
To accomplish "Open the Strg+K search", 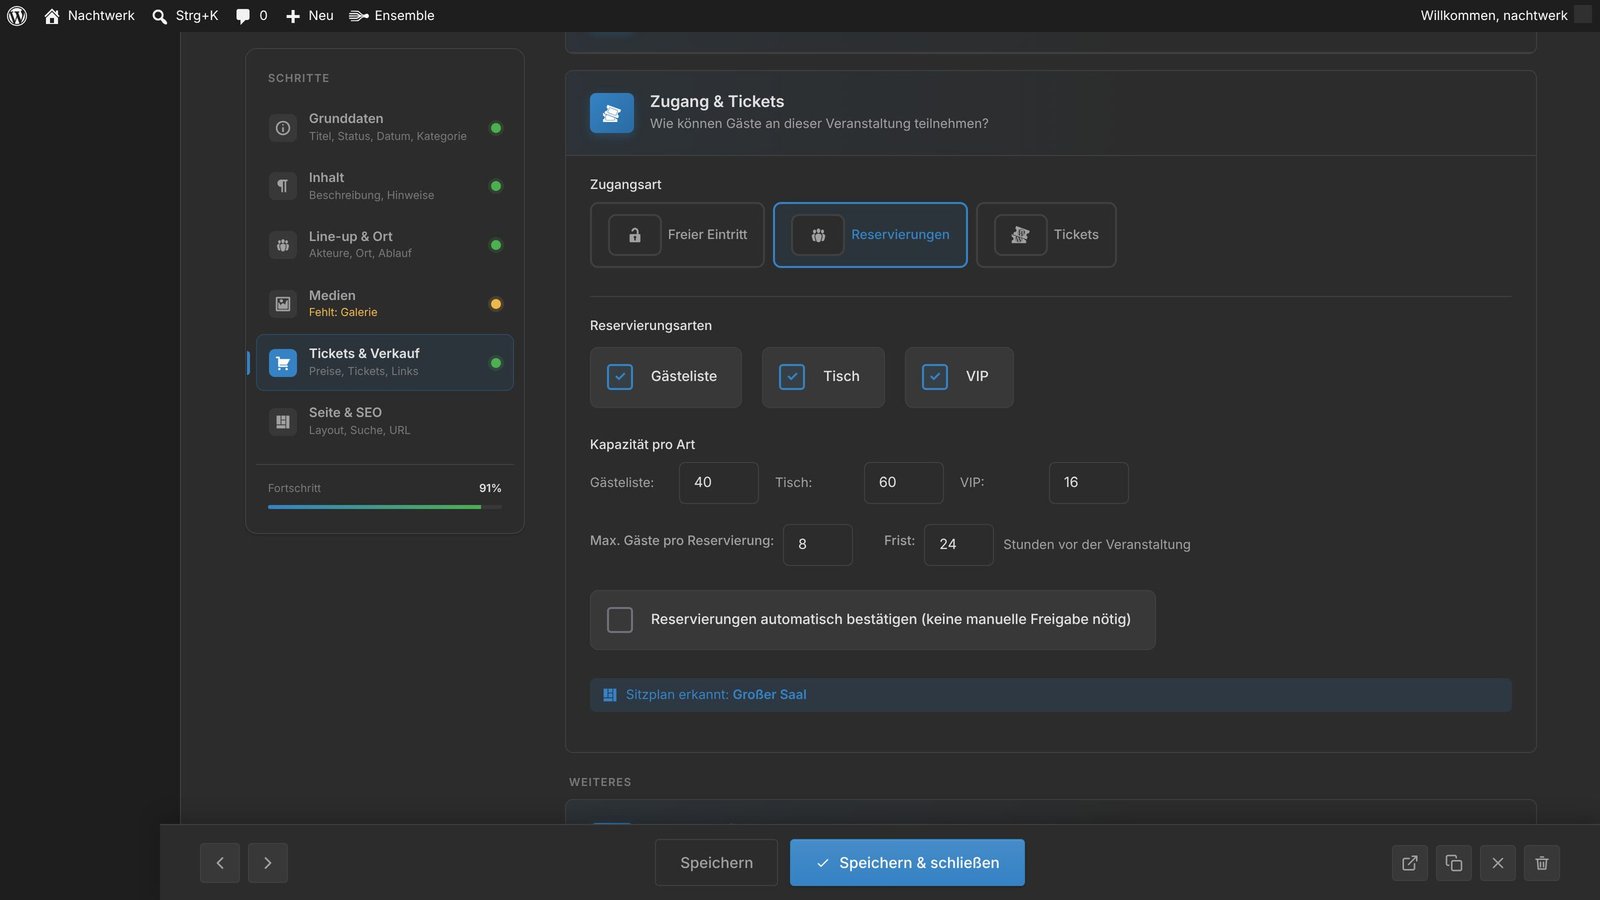I will point(185,16).
